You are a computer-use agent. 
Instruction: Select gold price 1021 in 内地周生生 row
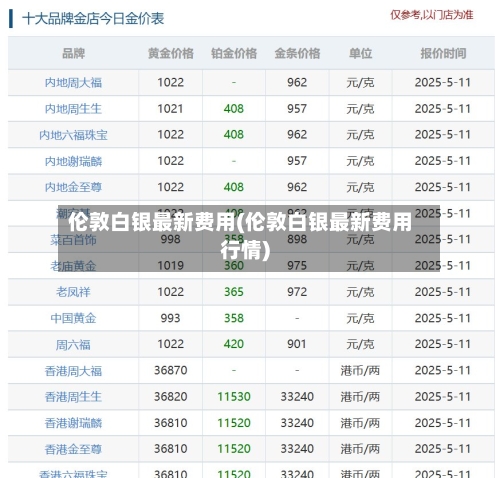[170, 109]
